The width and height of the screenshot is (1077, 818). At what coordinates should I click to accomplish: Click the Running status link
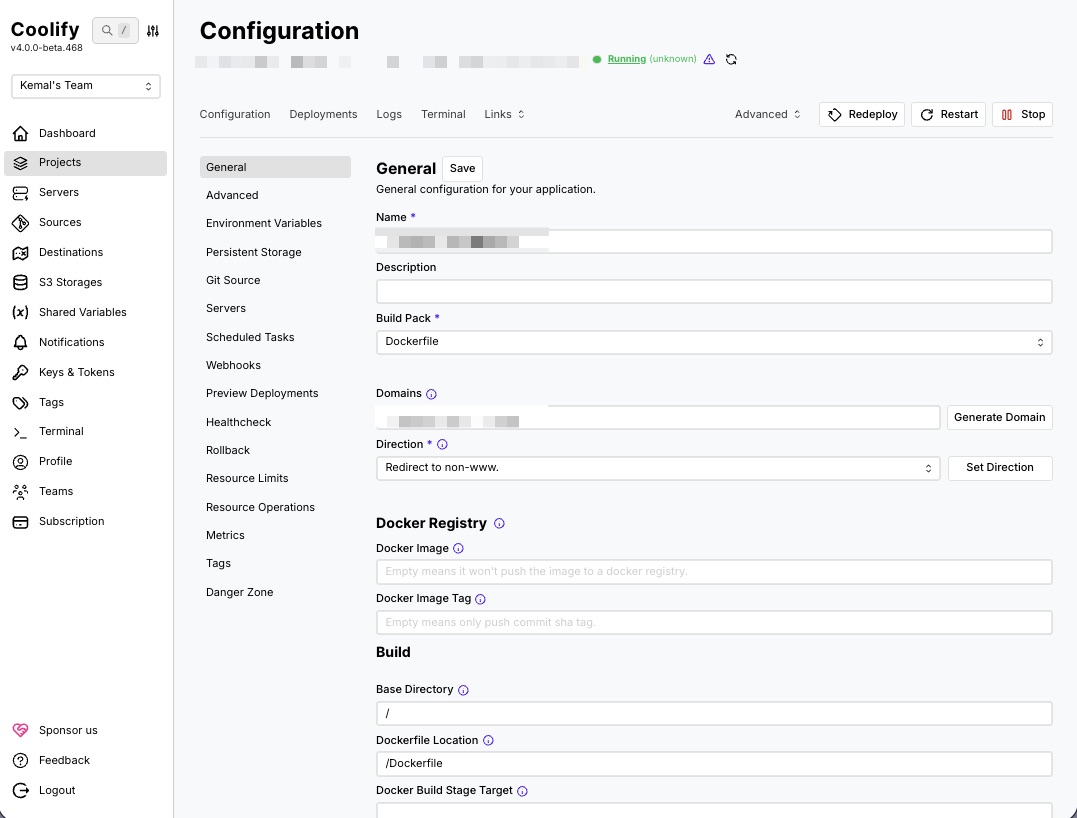click(626, 59)
